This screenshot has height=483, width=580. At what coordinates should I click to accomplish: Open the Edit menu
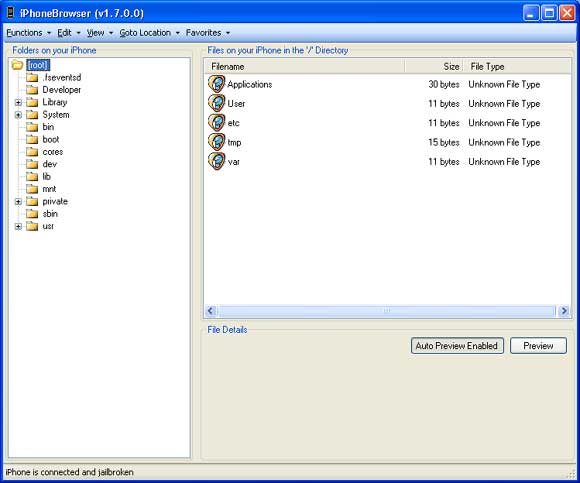68,33
